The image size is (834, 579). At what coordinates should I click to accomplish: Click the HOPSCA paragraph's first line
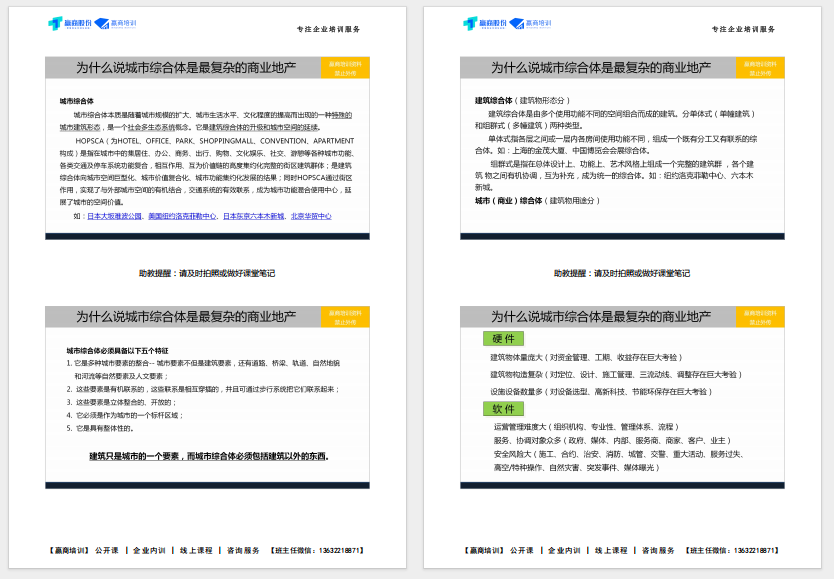pos(214,141)
